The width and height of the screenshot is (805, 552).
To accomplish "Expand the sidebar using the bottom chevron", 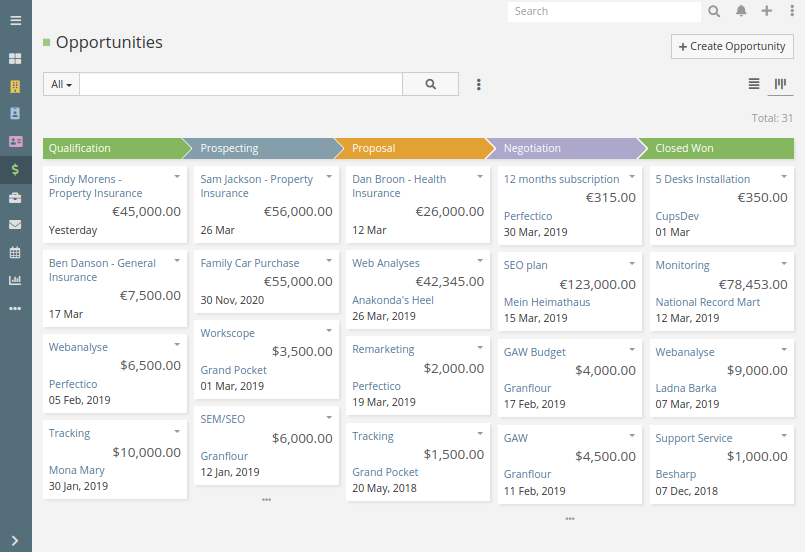I will tap(15, 540).
